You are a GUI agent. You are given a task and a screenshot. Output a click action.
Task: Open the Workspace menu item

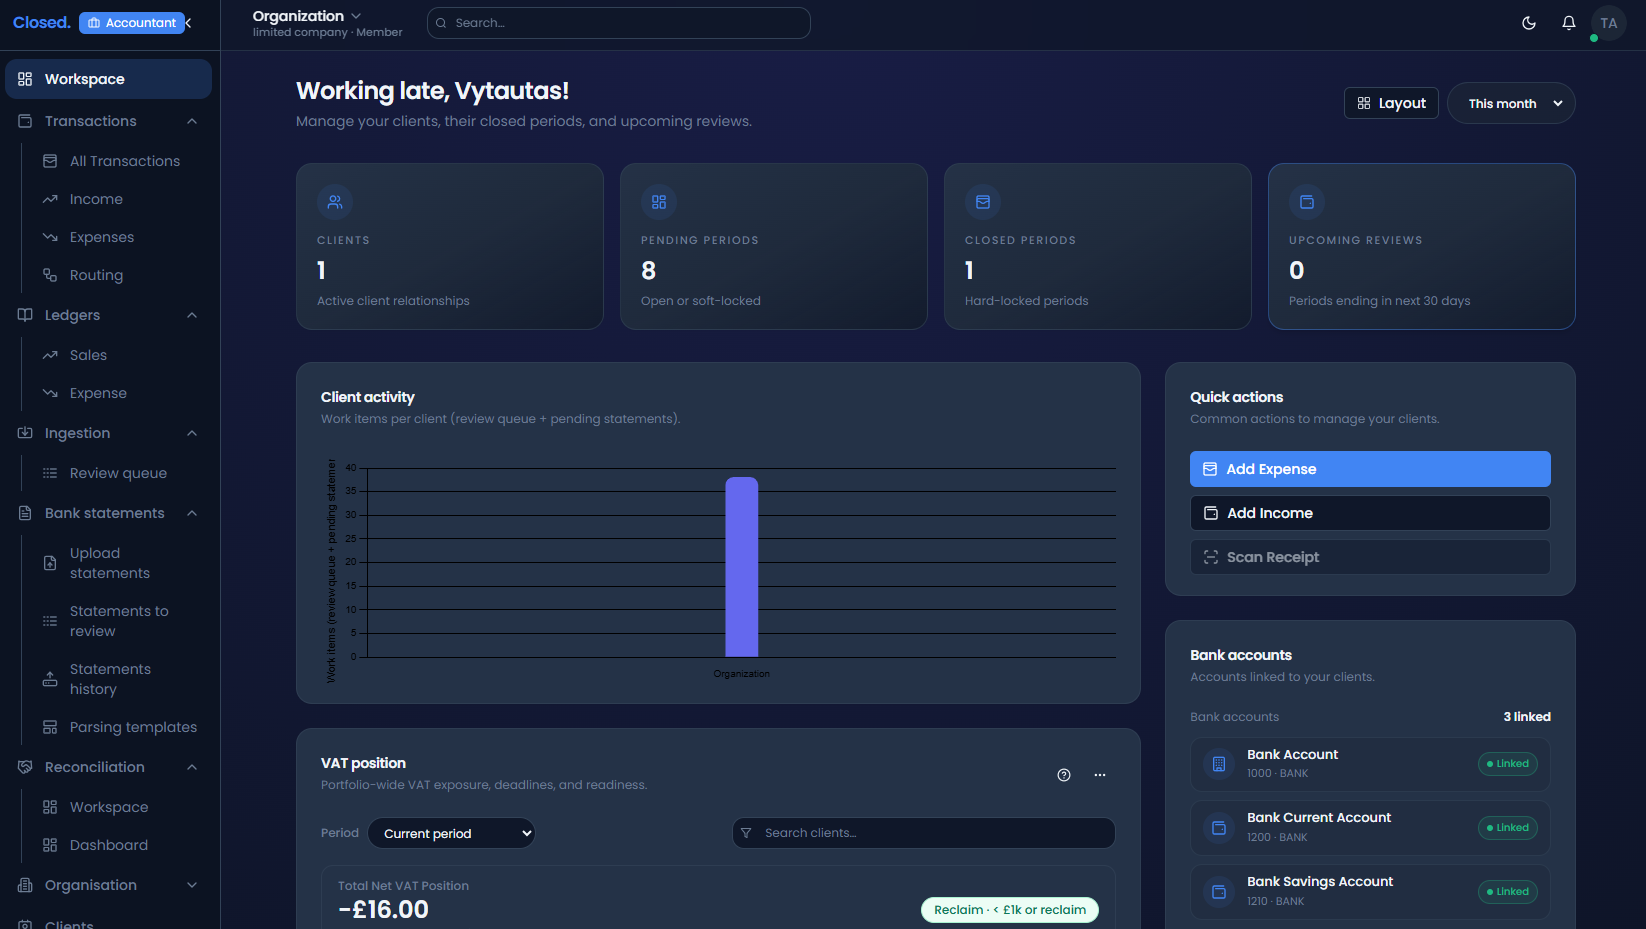(108, 79)
